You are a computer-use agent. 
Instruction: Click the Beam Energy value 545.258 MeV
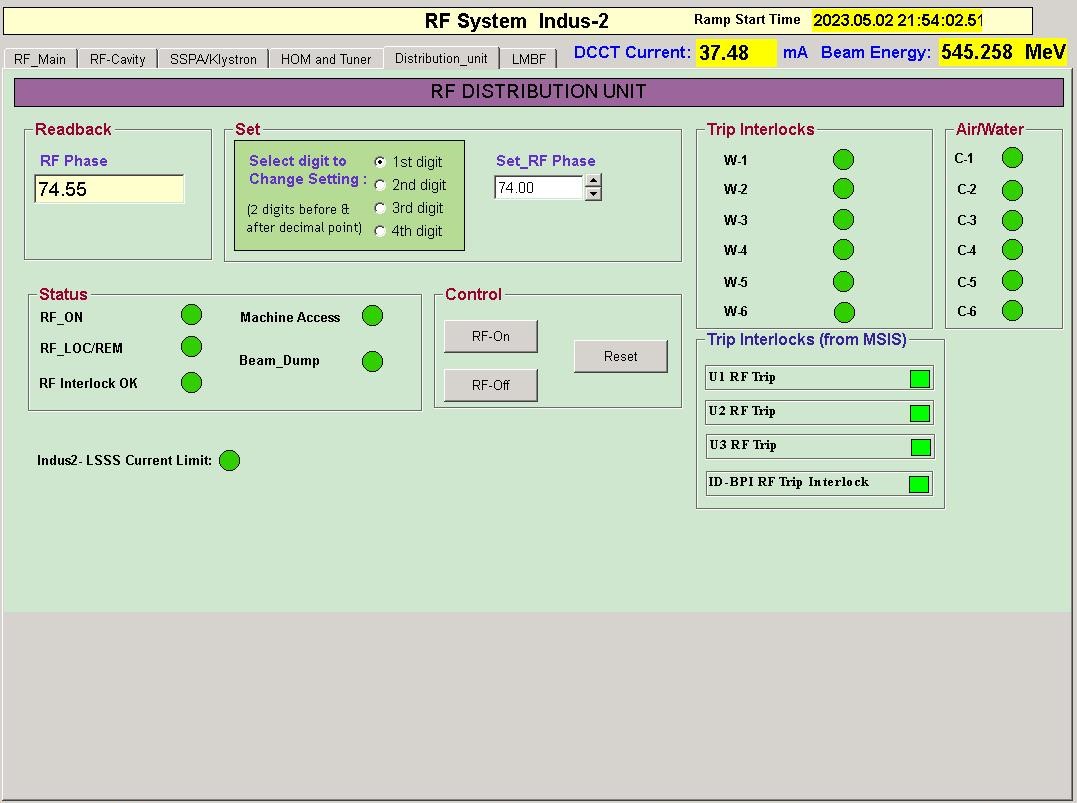click(x=1003, y=52)
